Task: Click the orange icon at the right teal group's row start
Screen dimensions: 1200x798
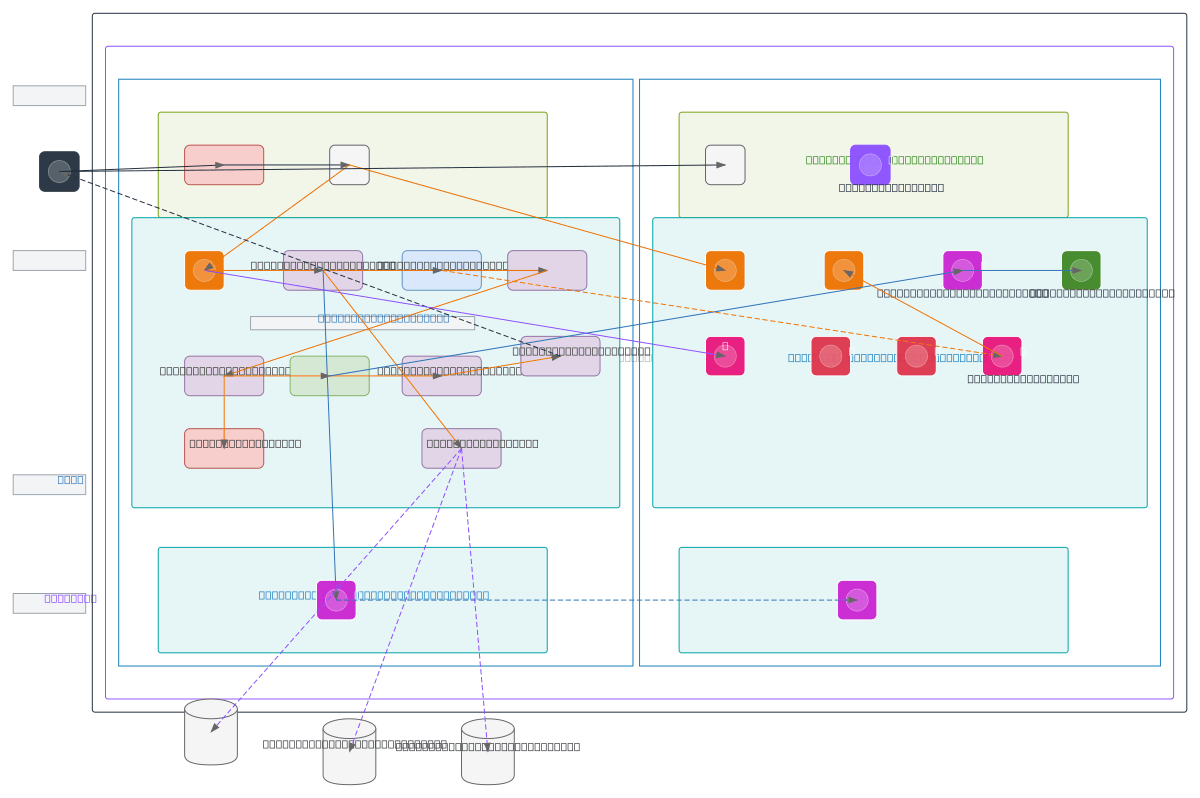Action: [x=725, y=270]
